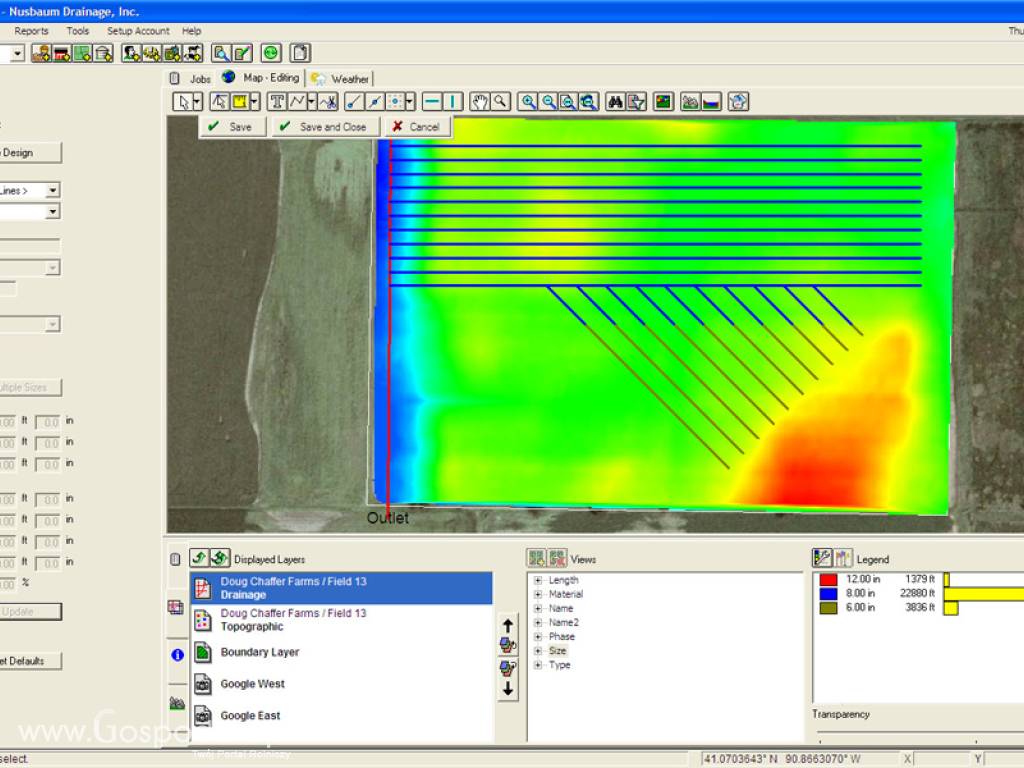Select the Google West layer
Image resolution: width=1024 pixels, height=768 pixels.
pos(341,684)
